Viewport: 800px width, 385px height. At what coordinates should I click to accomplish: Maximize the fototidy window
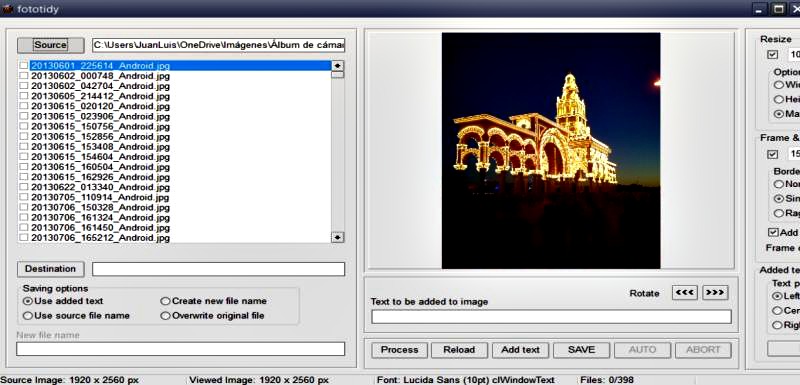point(778,9)
